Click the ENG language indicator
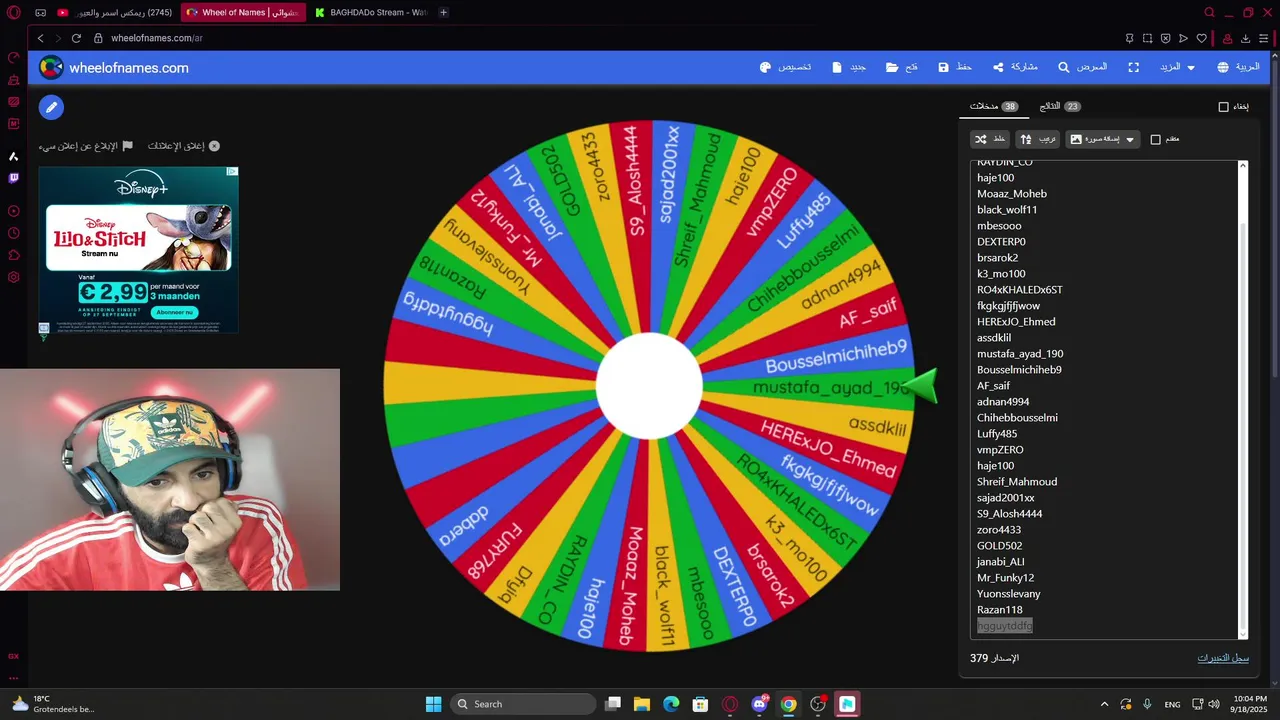Viewport: 1280px width, 720px height. (1172, 704)
